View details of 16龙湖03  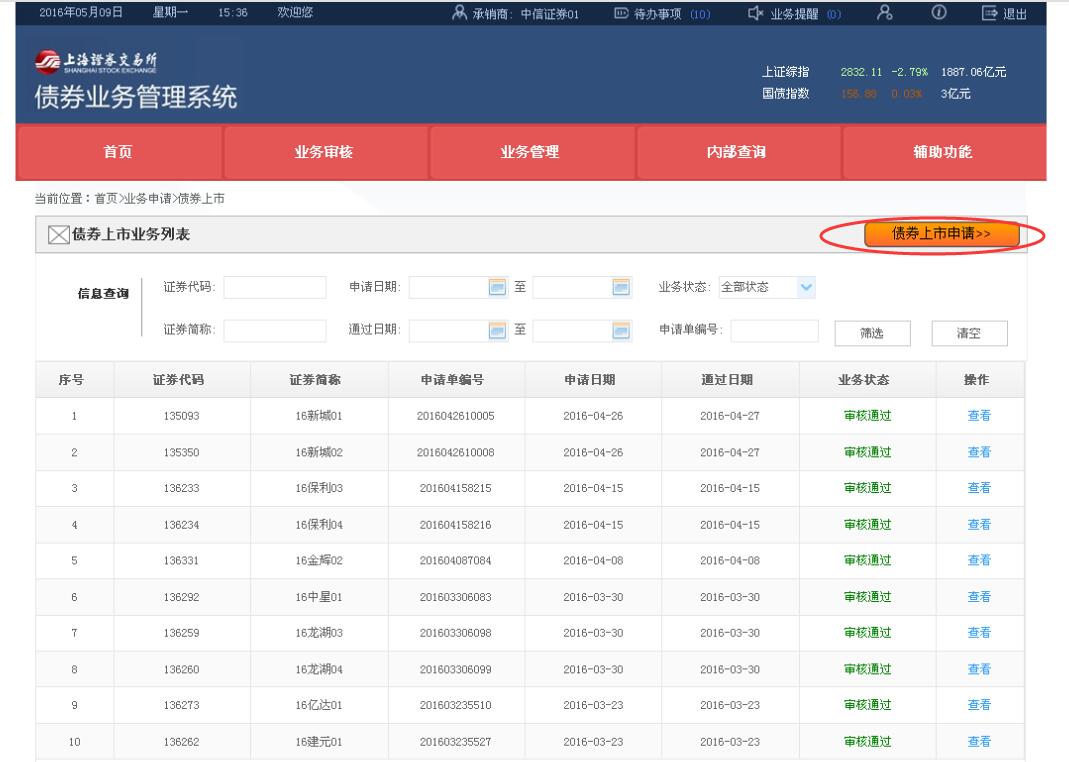pyautogui.click(x=979, y=633)
